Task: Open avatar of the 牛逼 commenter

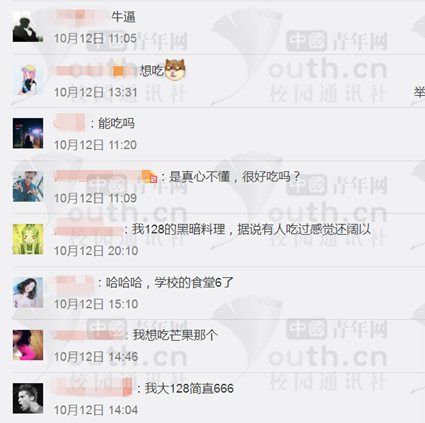Action: [28, 27]
